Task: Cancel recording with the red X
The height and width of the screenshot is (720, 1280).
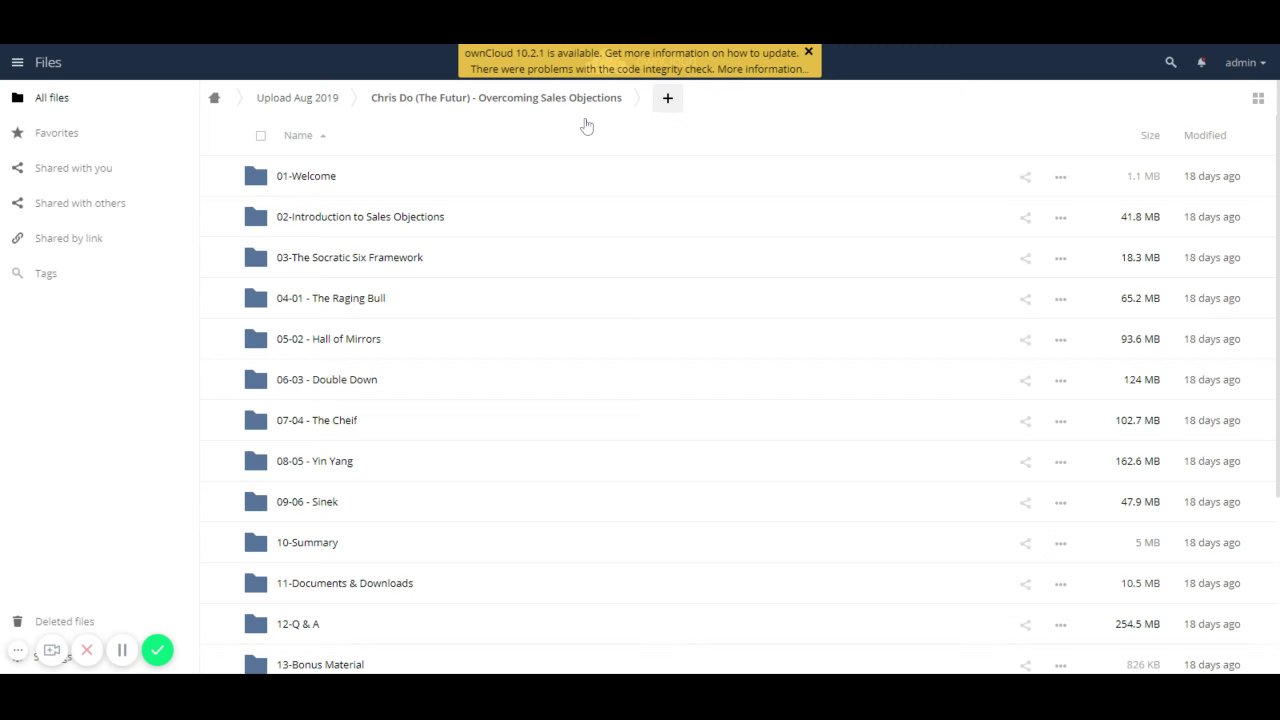Action: click(x=87, y=650)
